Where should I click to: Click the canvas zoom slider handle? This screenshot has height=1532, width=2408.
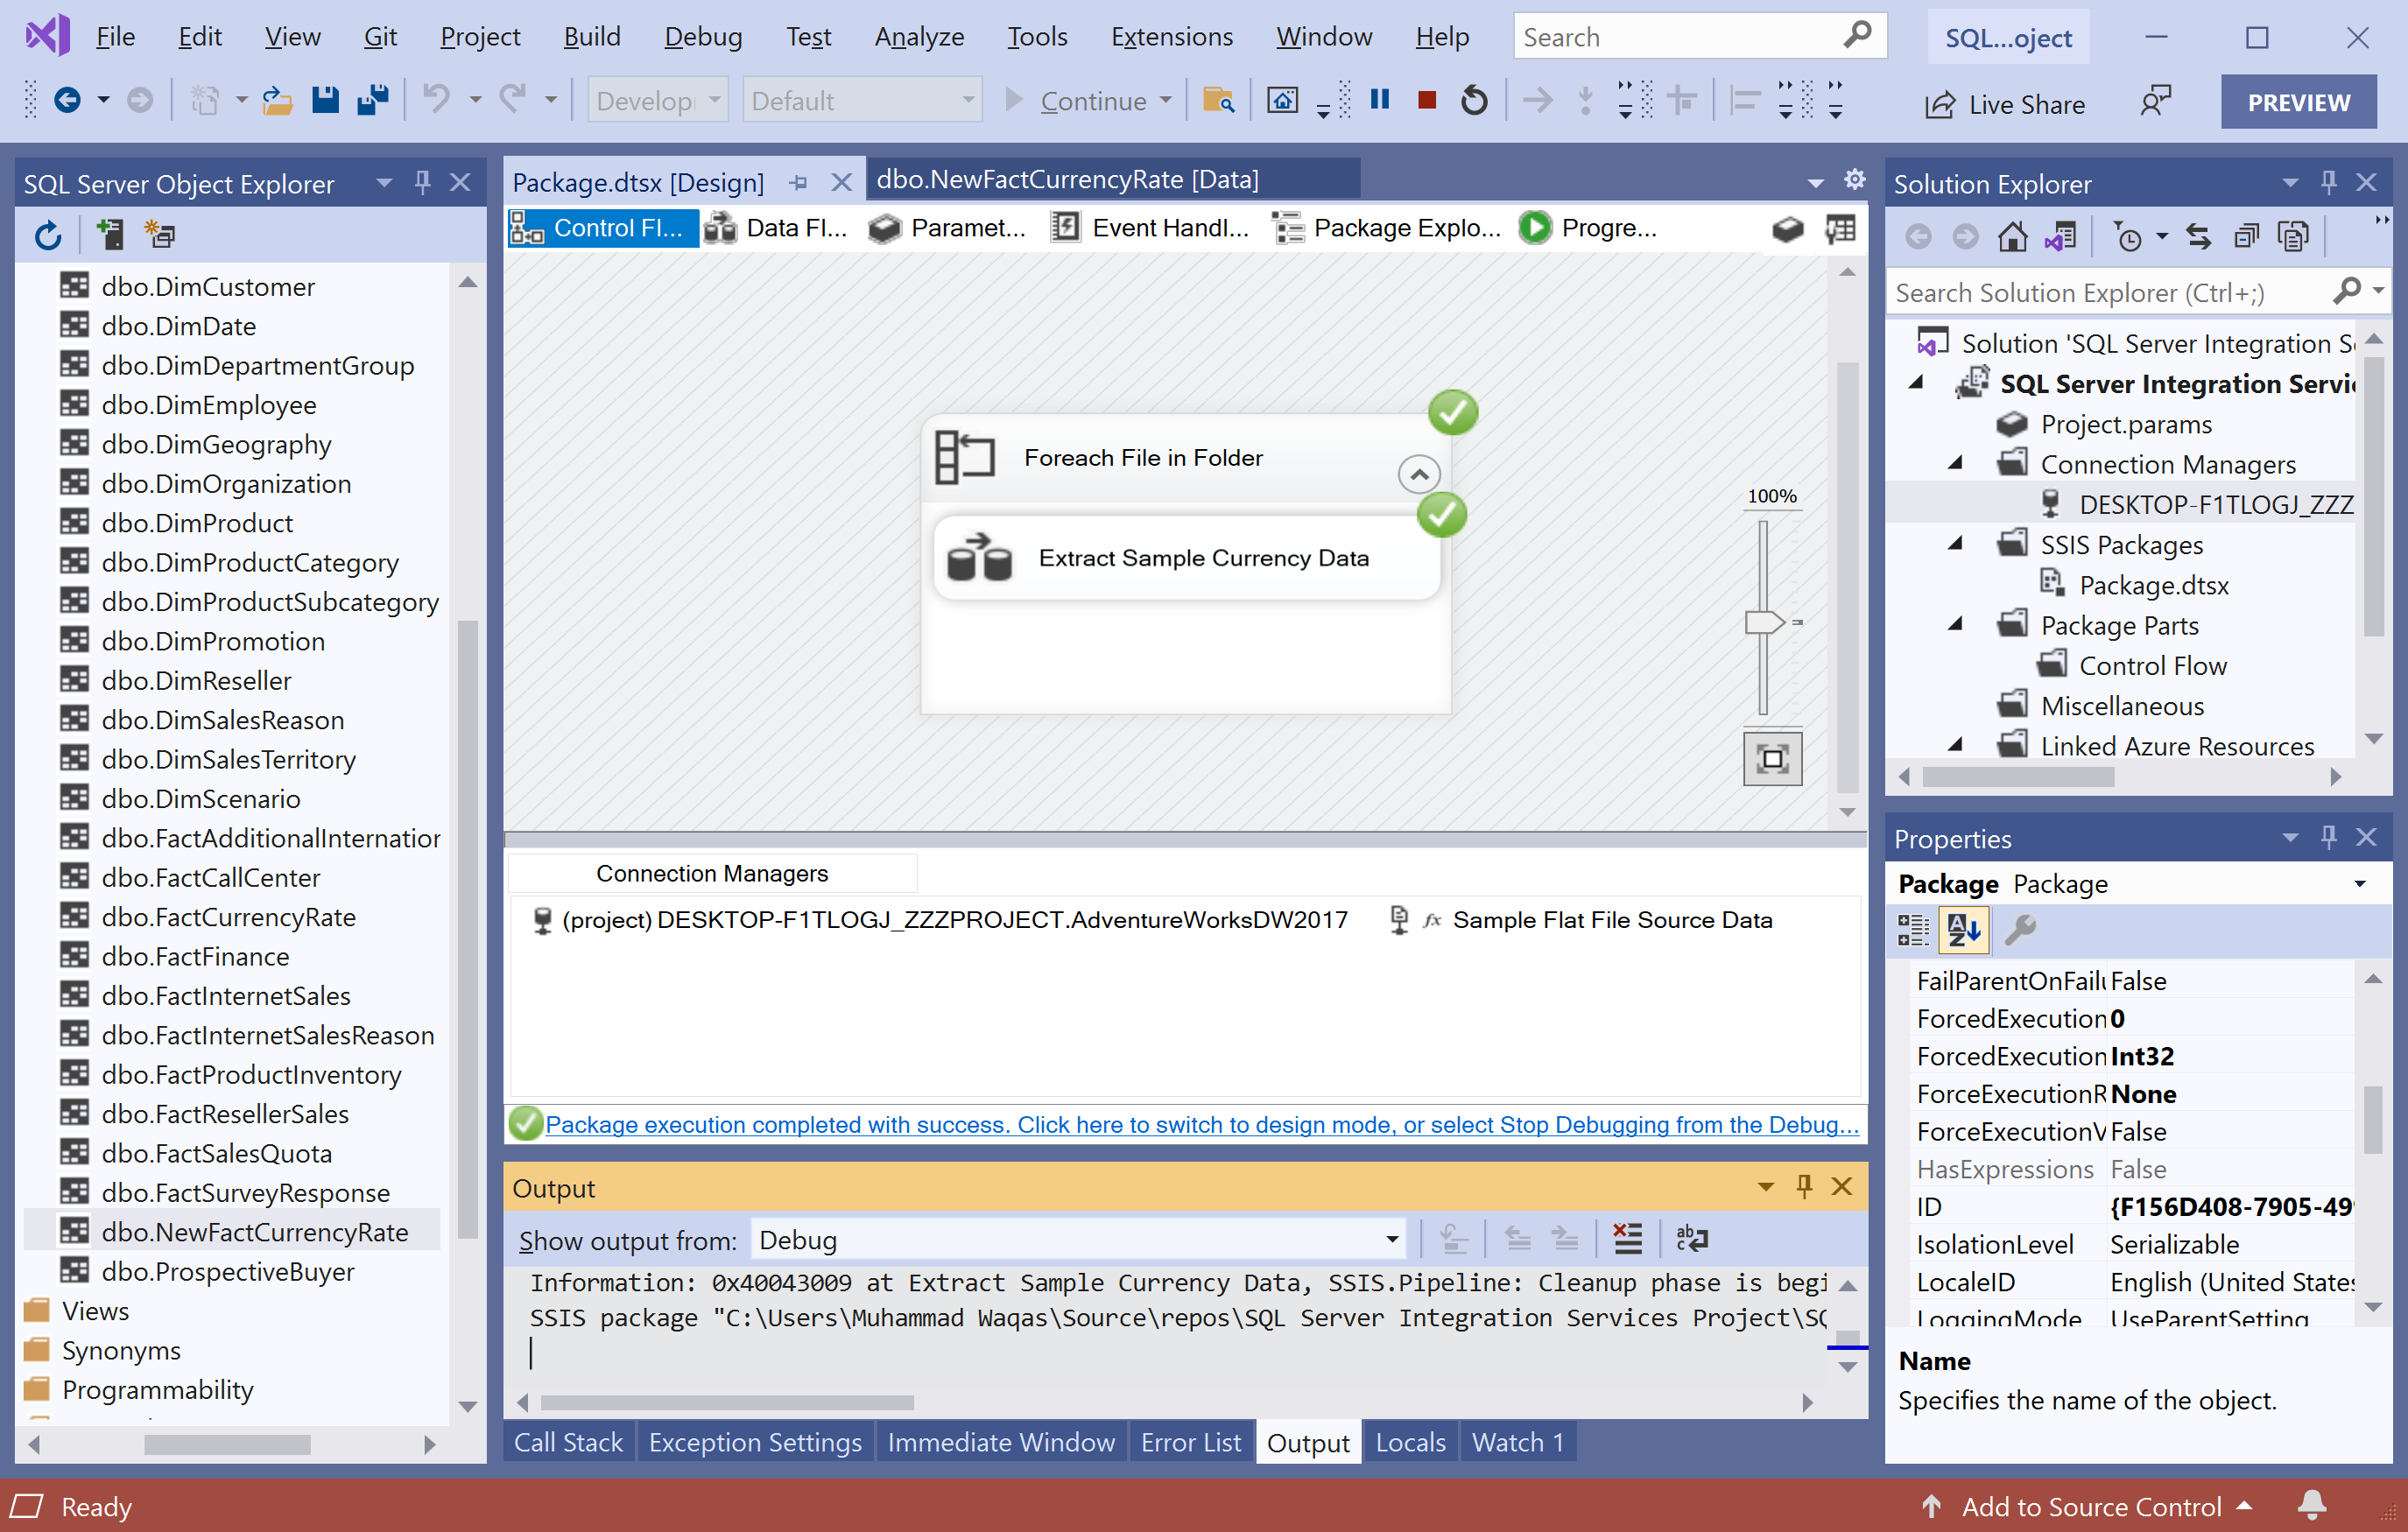[x=1763, y=623]
